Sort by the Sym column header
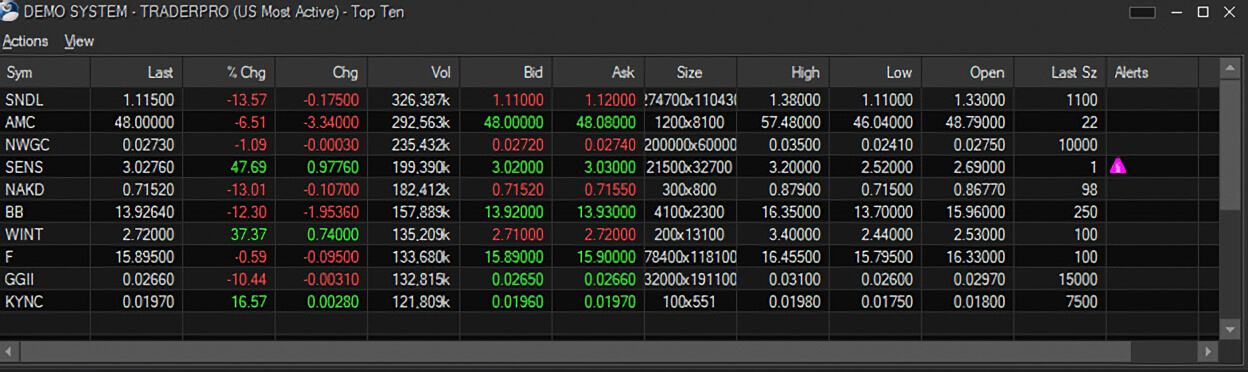This screenshot has width=1248, height=372. 45,72
